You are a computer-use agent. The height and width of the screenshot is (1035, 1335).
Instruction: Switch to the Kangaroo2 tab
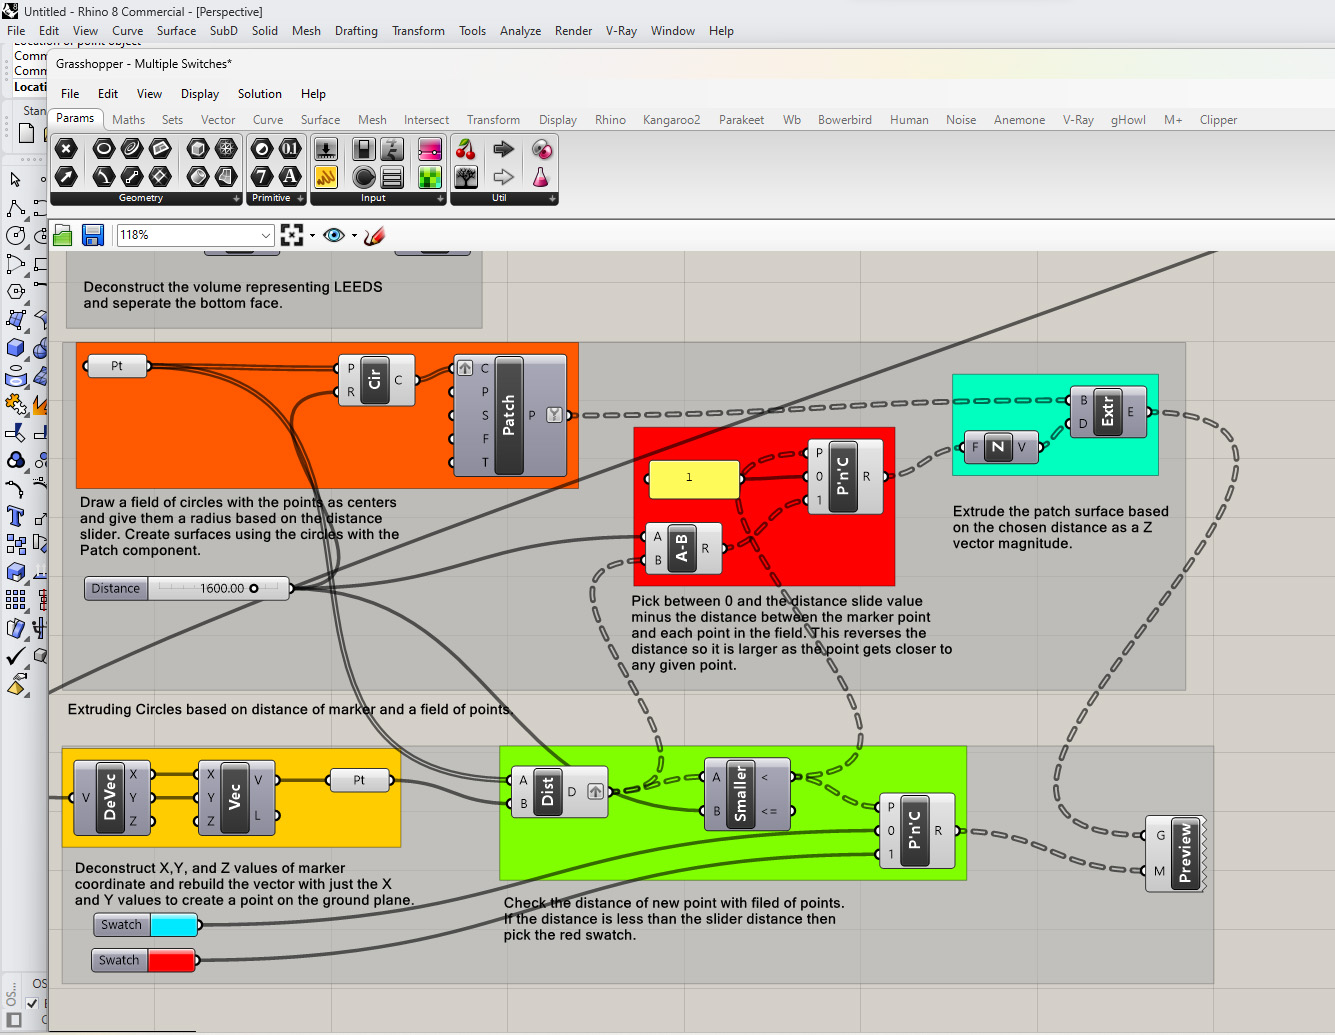coord(671,120)
